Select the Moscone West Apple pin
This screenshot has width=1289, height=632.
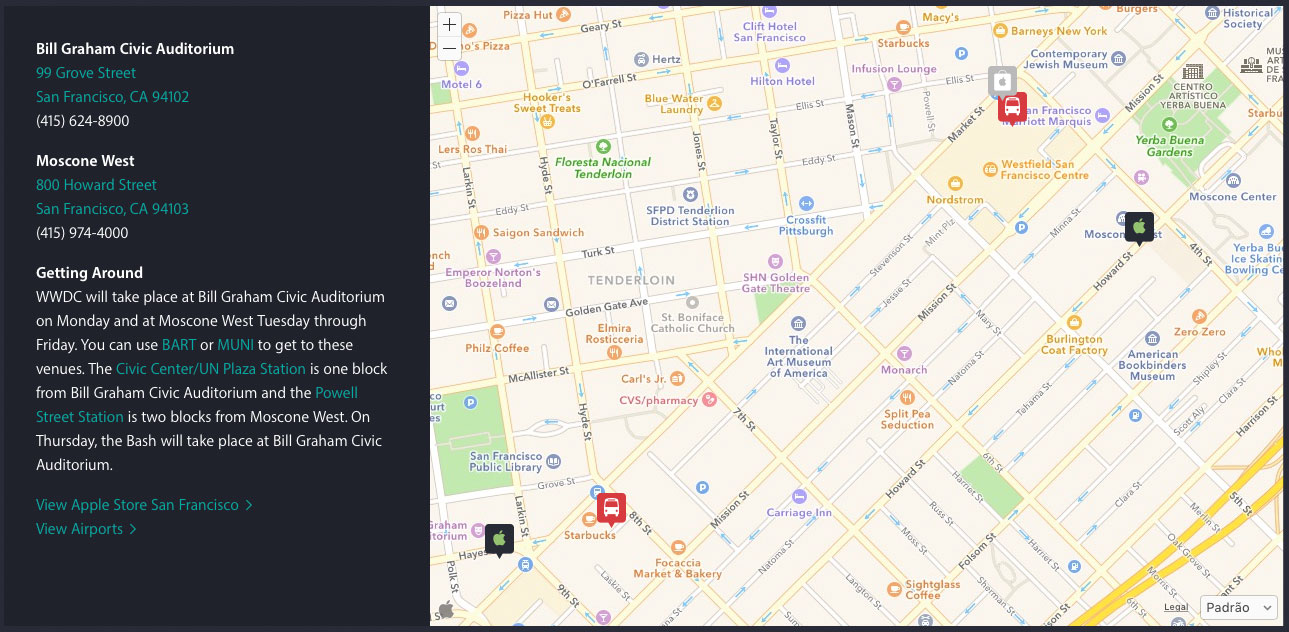(x=1138, y=227)
